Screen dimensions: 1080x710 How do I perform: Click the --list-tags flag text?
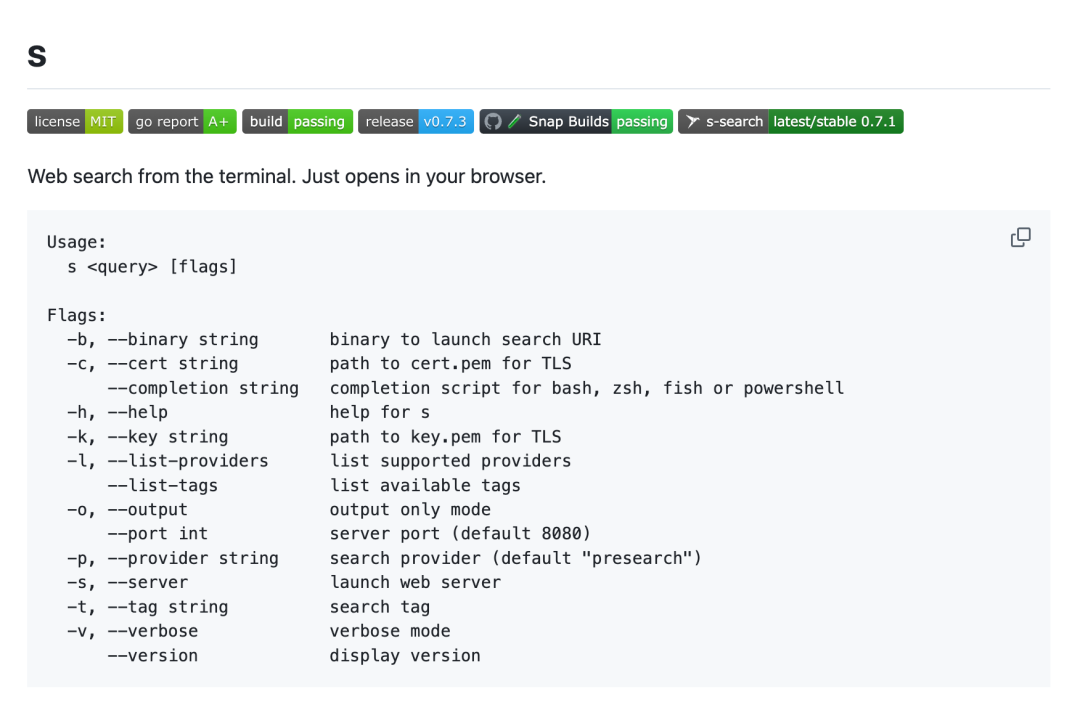[x=162, y=485]
